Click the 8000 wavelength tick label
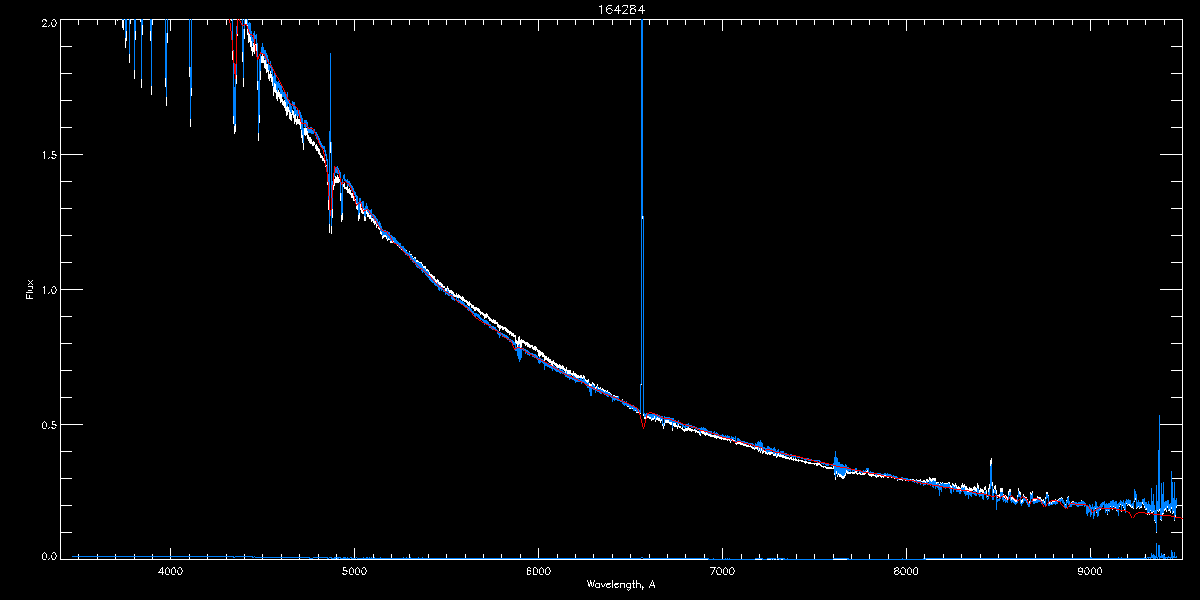This screenshot has width=1200, height=600. click(x=906, y=571)
